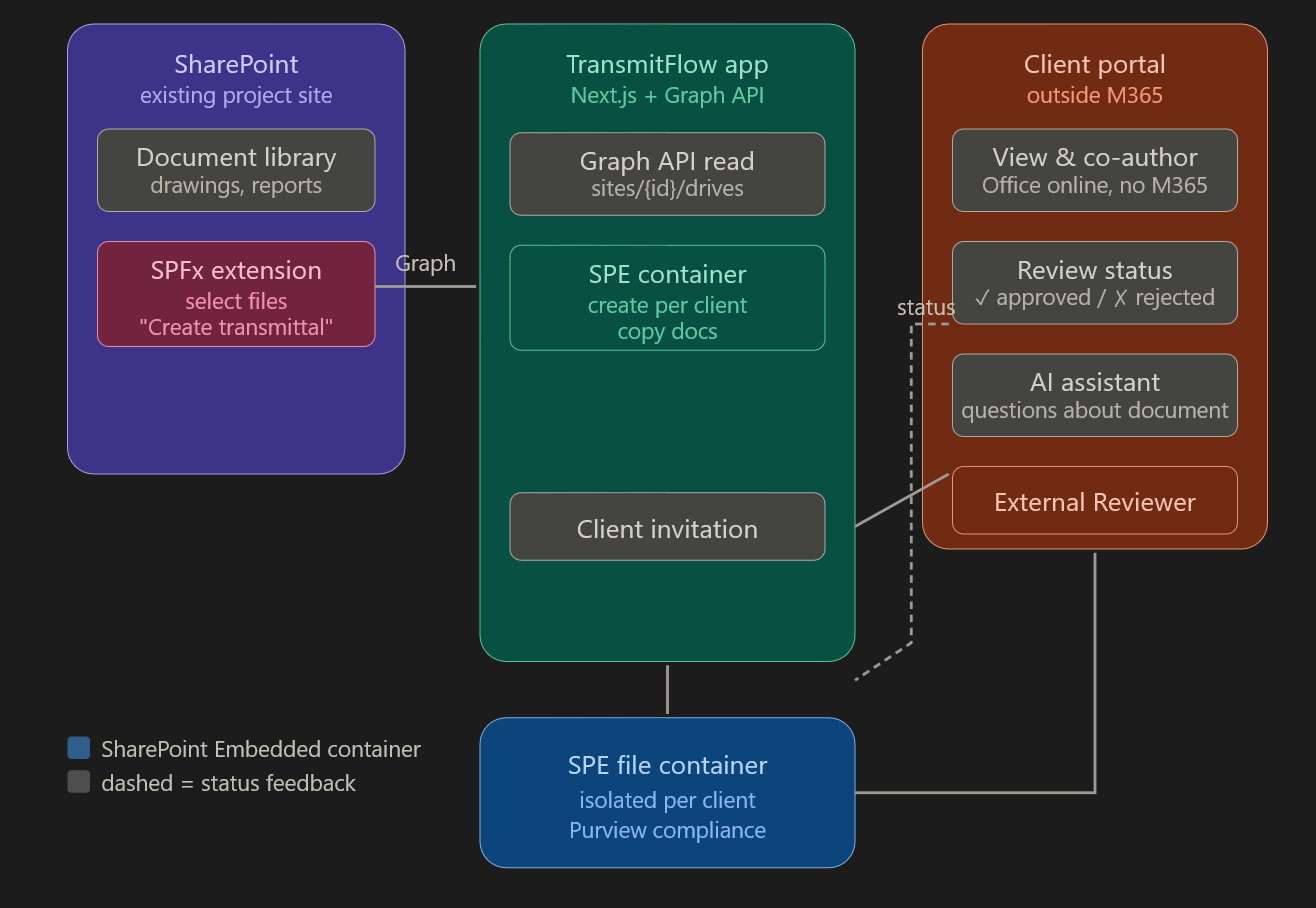1316x908 pixels.
Task: Click the TransmitFlow app title
Action: pyautogui.click(x=667, y=64)
